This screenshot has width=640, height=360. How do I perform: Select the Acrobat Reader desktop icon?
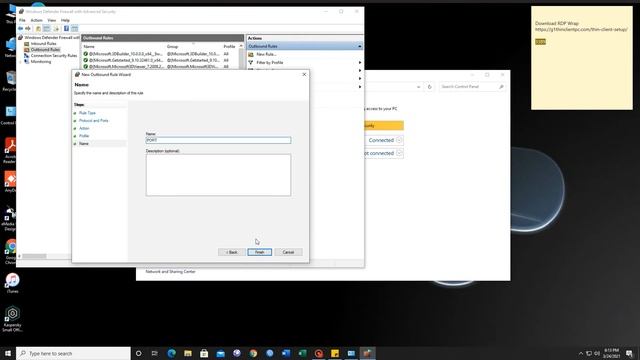(x=10, y=150)
